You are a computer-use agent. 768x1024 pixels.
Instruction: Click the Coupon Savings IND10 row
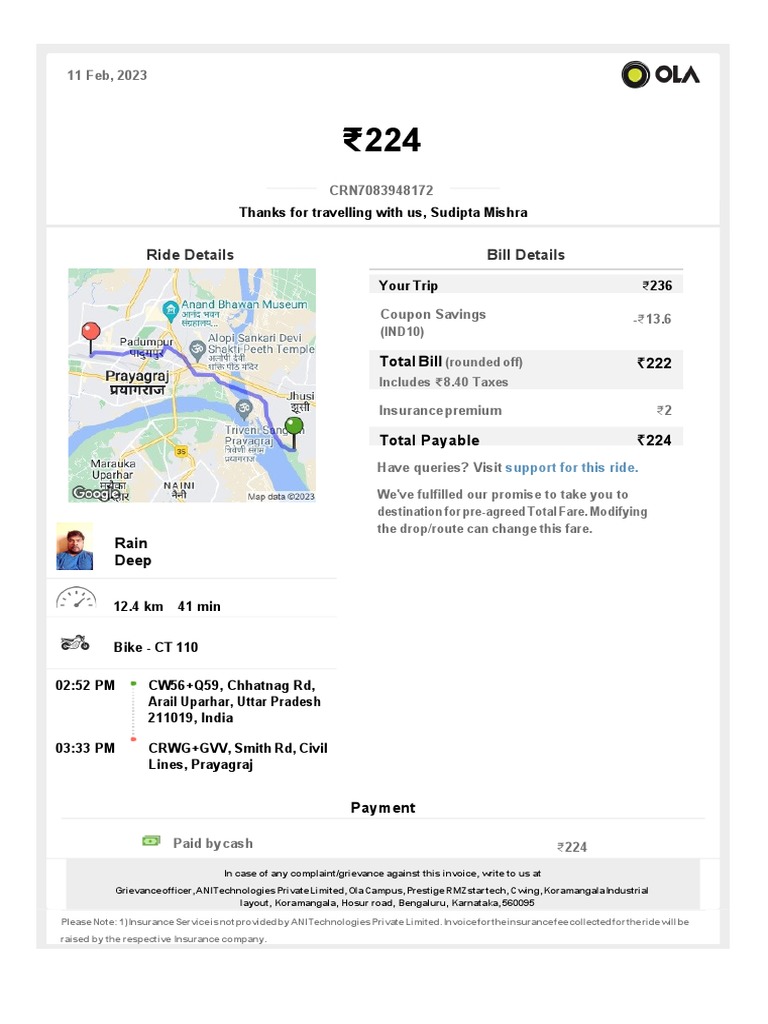pyautogui.click(x=525, y=321)
